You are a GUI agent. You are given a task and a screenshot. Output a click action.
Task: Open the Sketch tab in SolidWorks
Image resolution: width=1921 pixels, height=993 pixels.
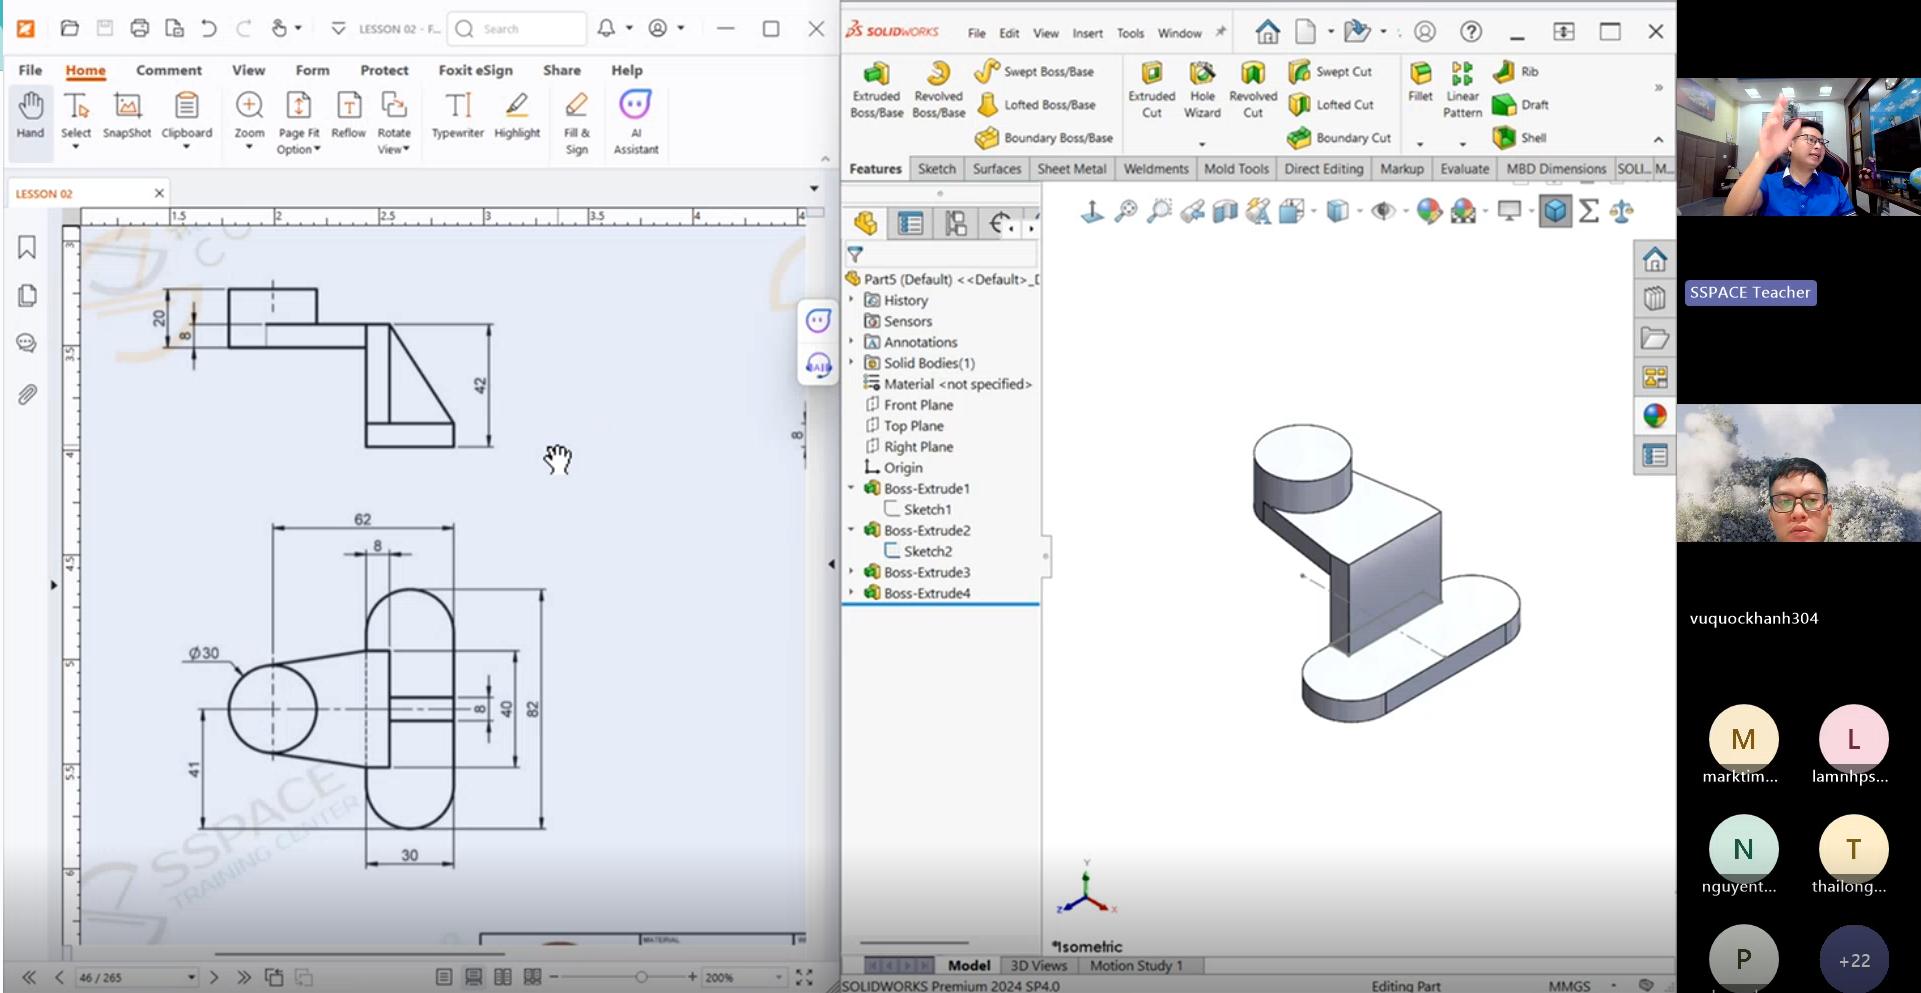pos(937,169)
